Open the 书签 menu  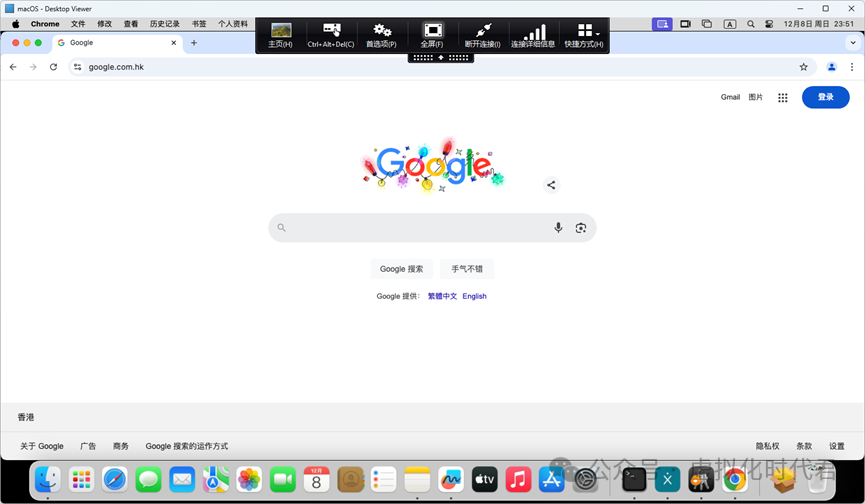click(x=199, y=24)
